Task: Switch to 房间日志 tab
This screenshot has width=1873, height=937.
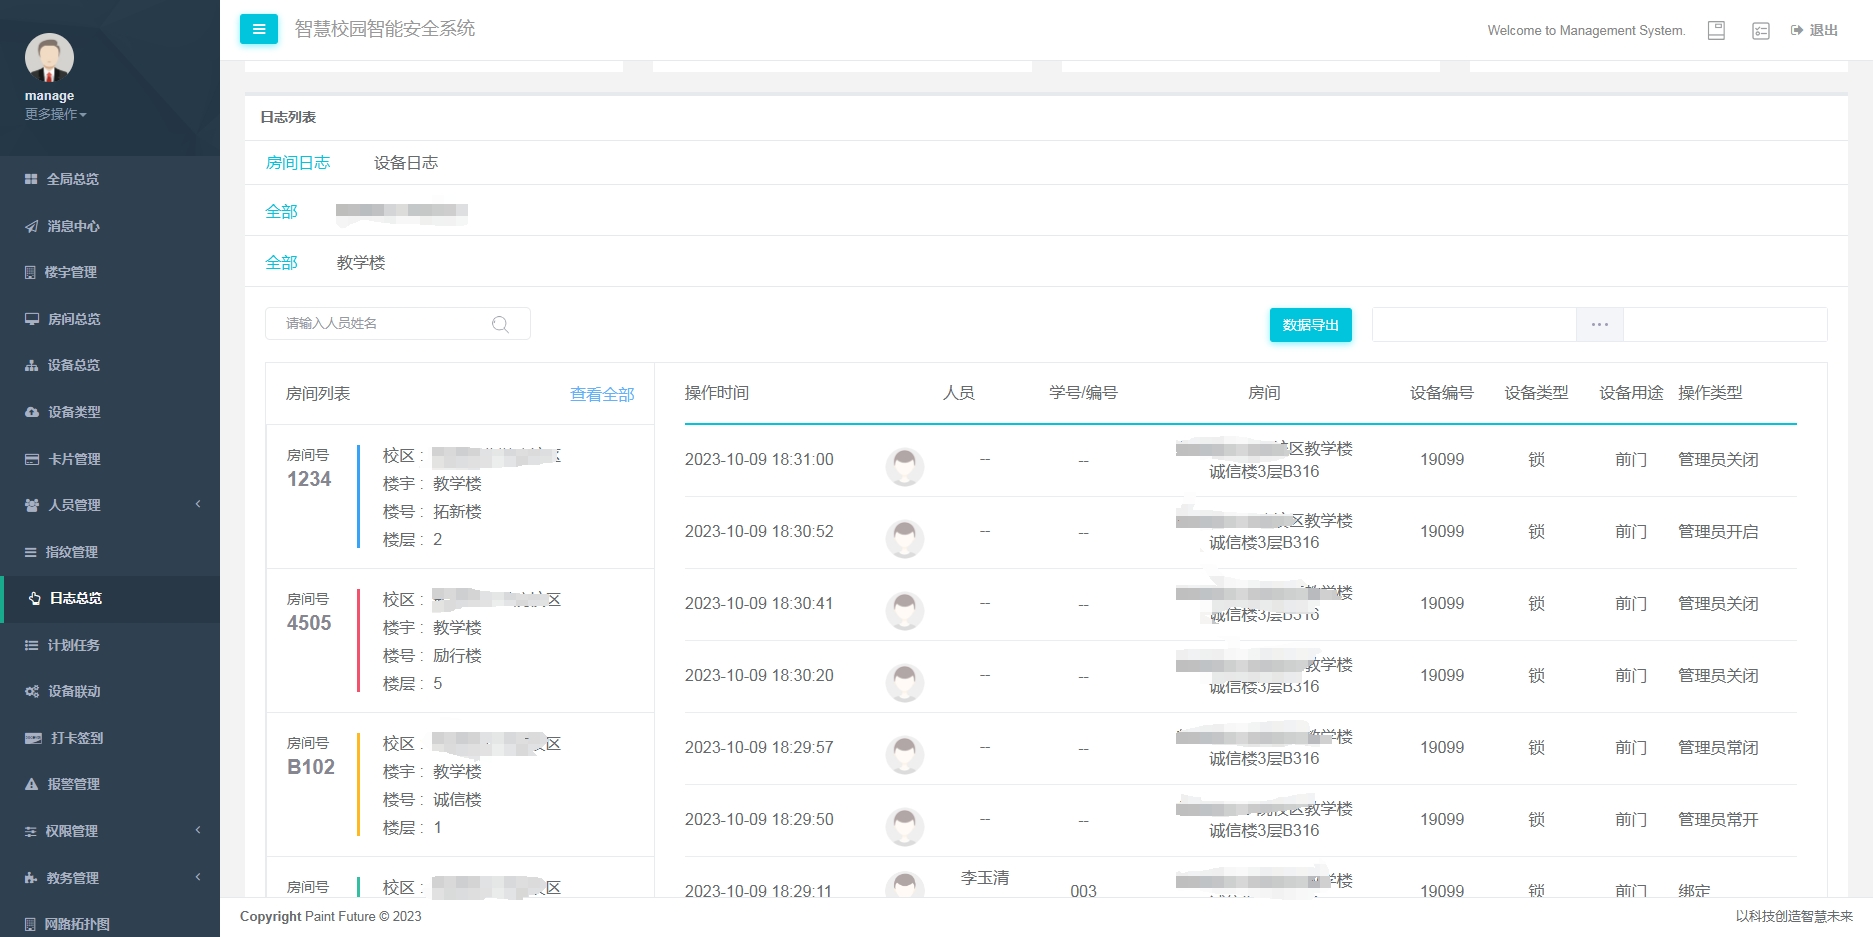Action: pyautogui.click(x=298, y=162)
